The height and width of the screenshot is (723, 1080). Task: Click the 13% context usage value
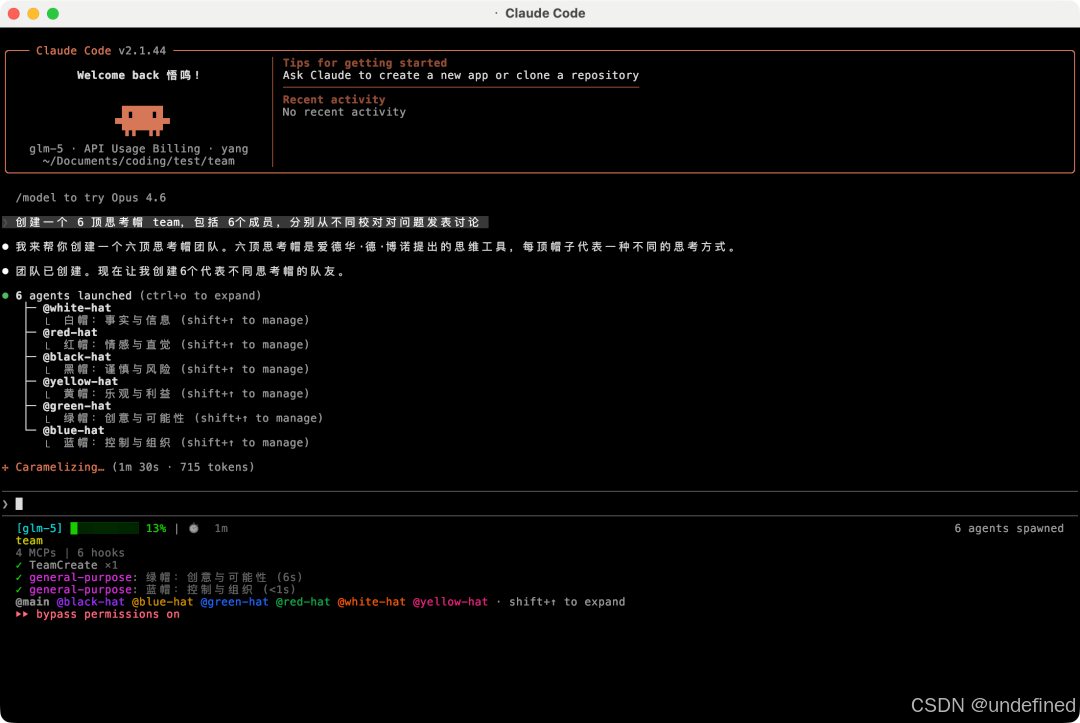pyautogui.click(x=156, y=528)
